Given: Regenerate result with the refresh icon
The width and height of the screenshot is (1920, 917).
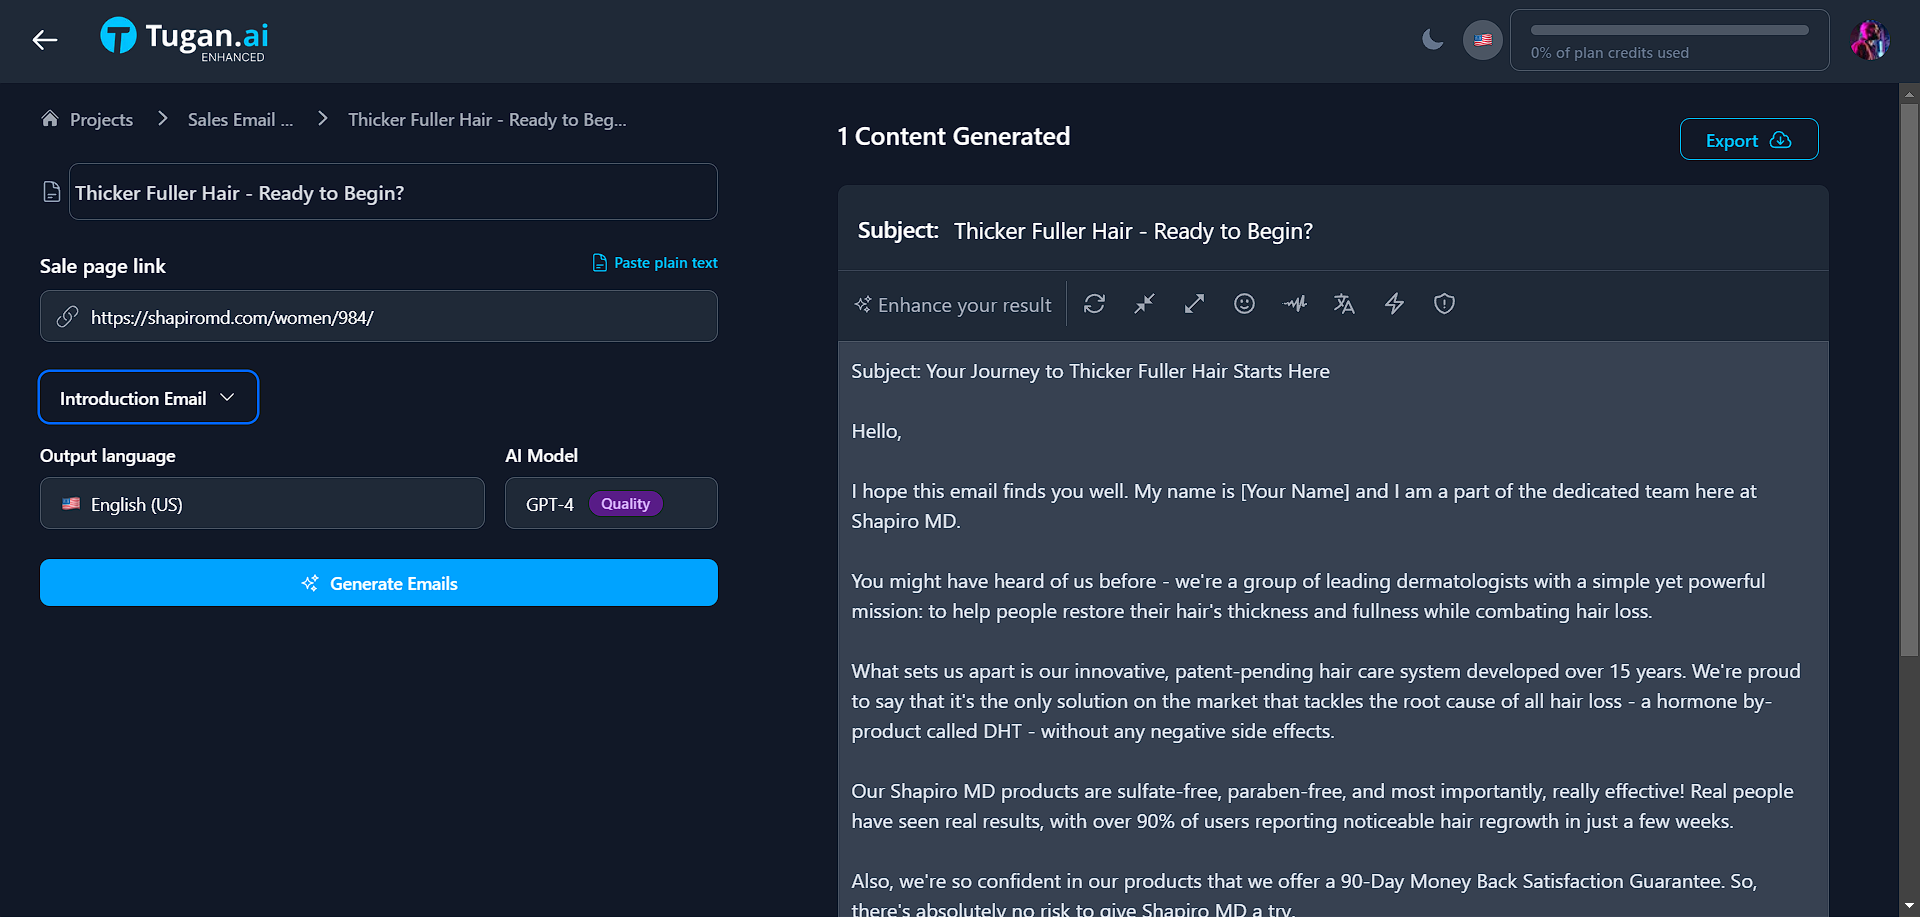Looking at the screenshot, I should click(x=1095, y=304).
